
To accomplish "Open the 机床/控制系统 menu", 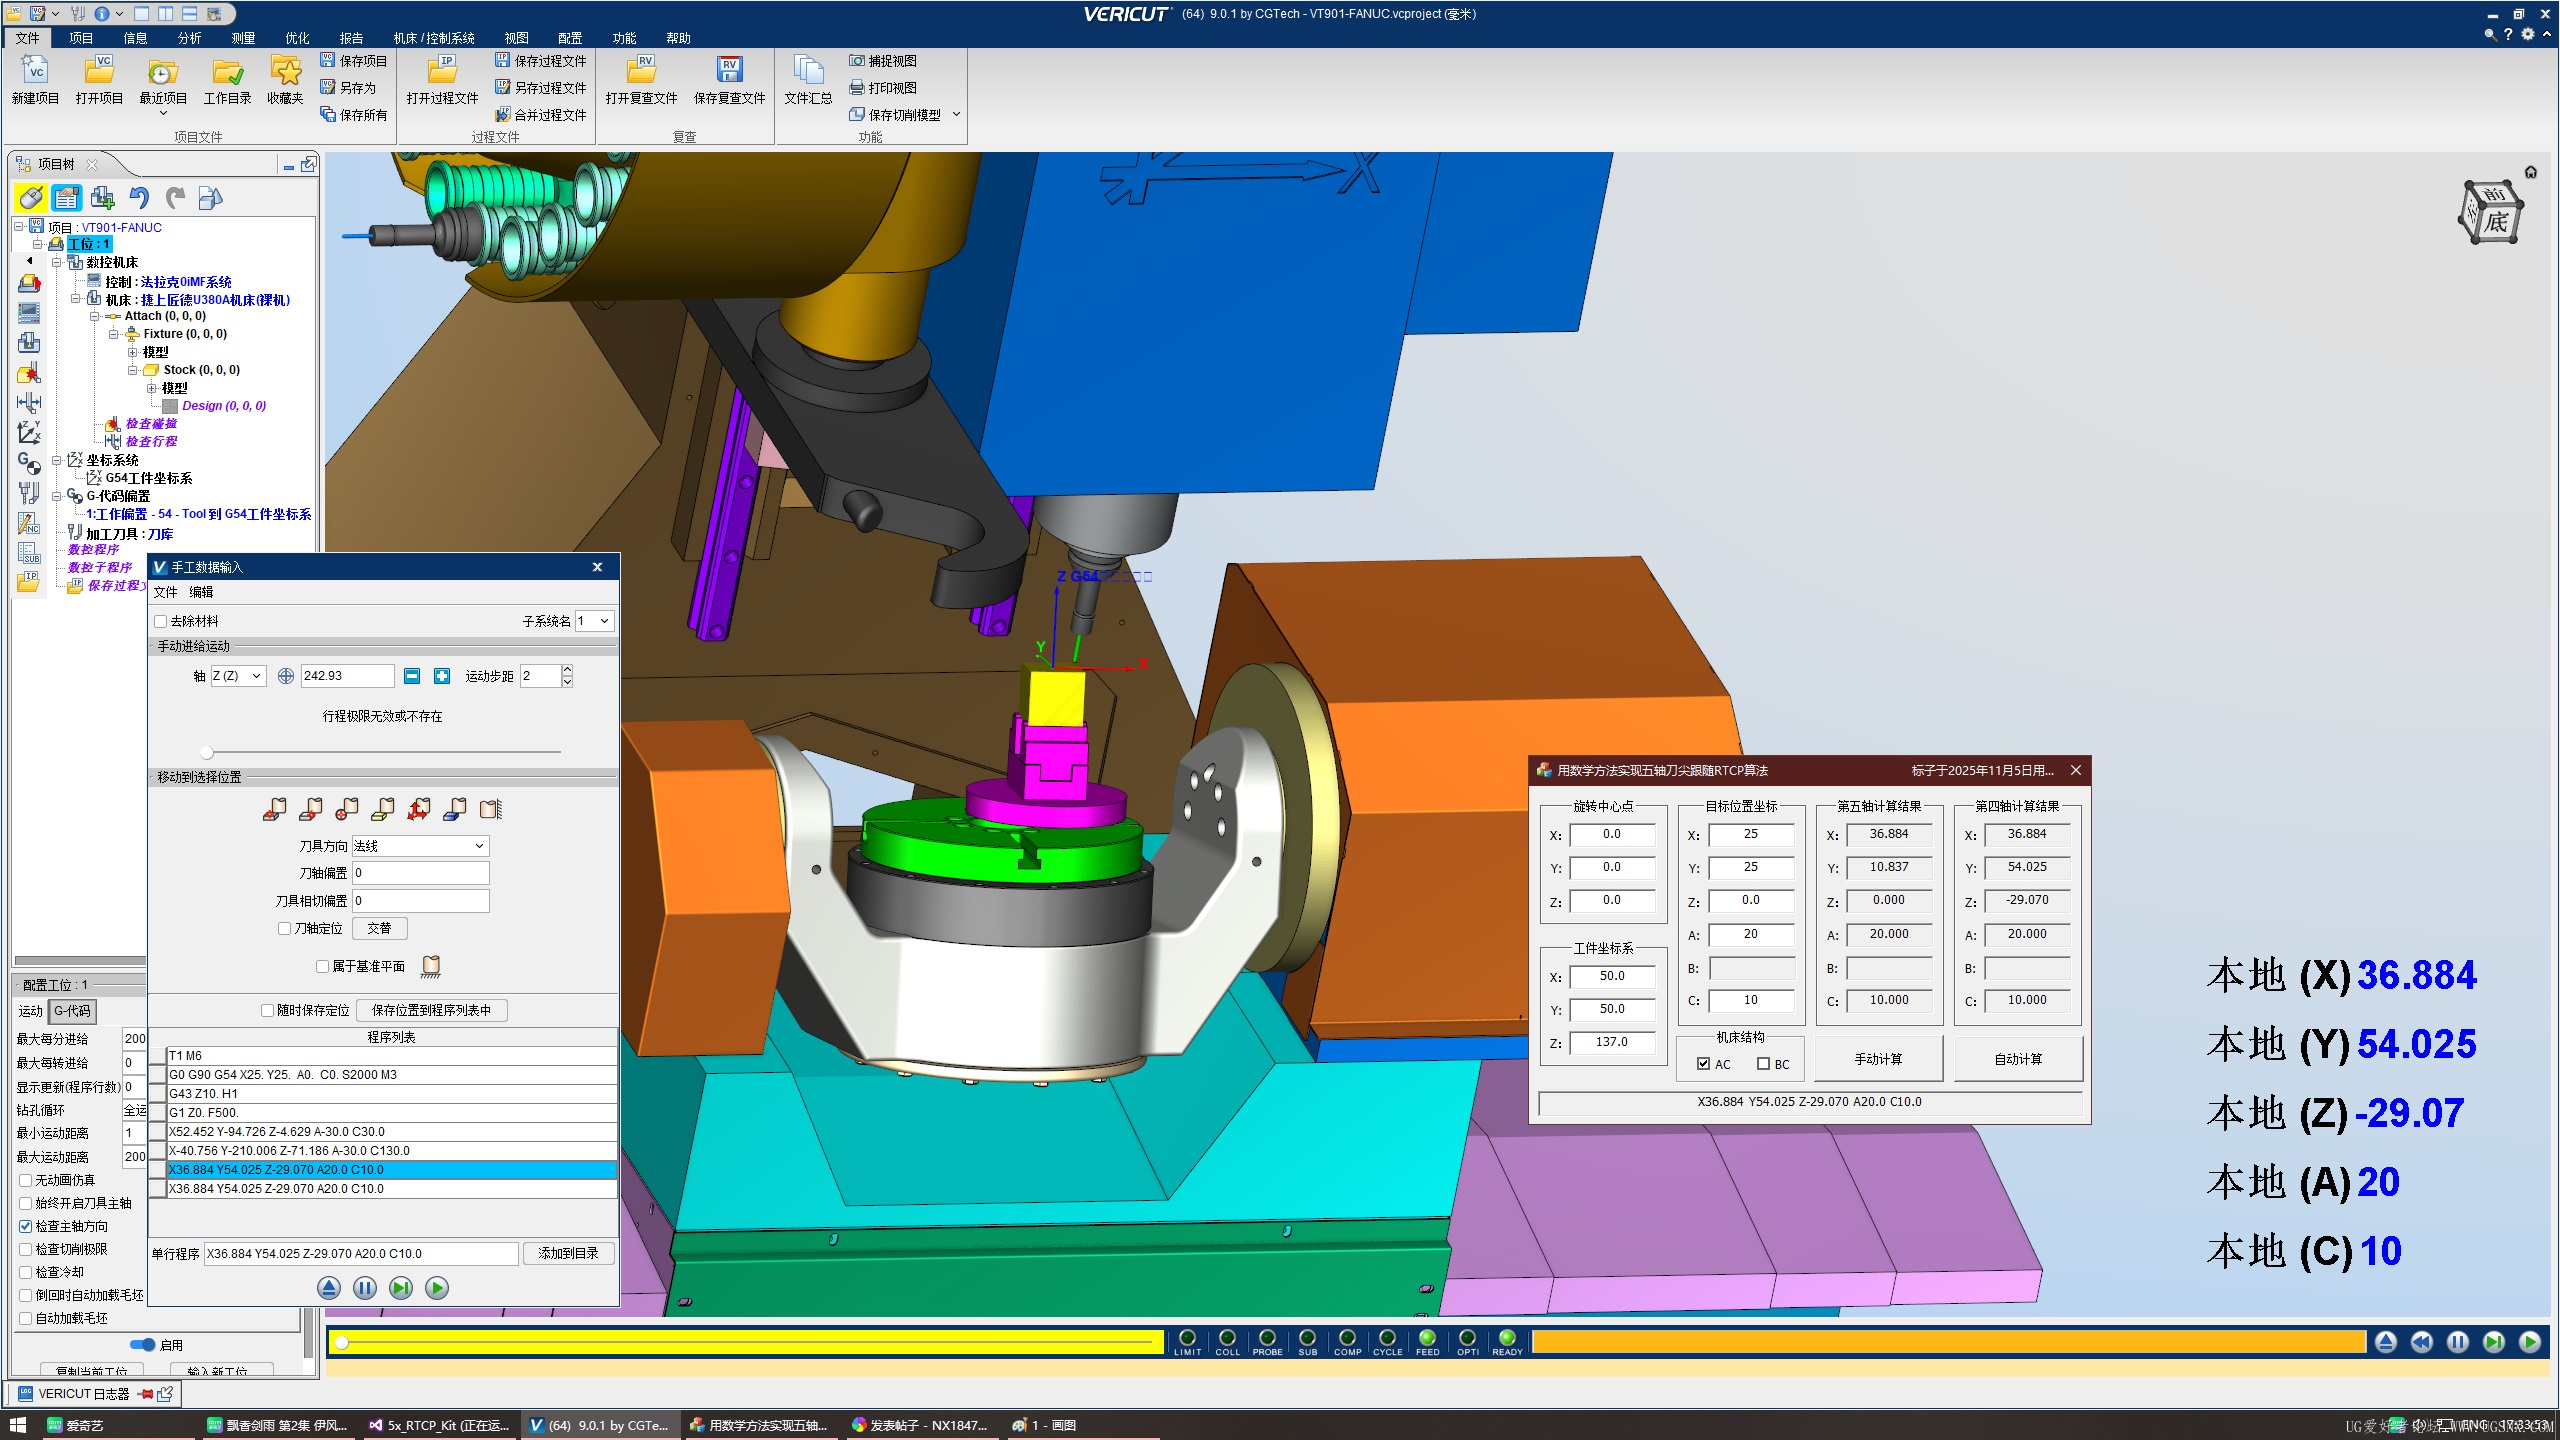I will (x=433, y=38).
